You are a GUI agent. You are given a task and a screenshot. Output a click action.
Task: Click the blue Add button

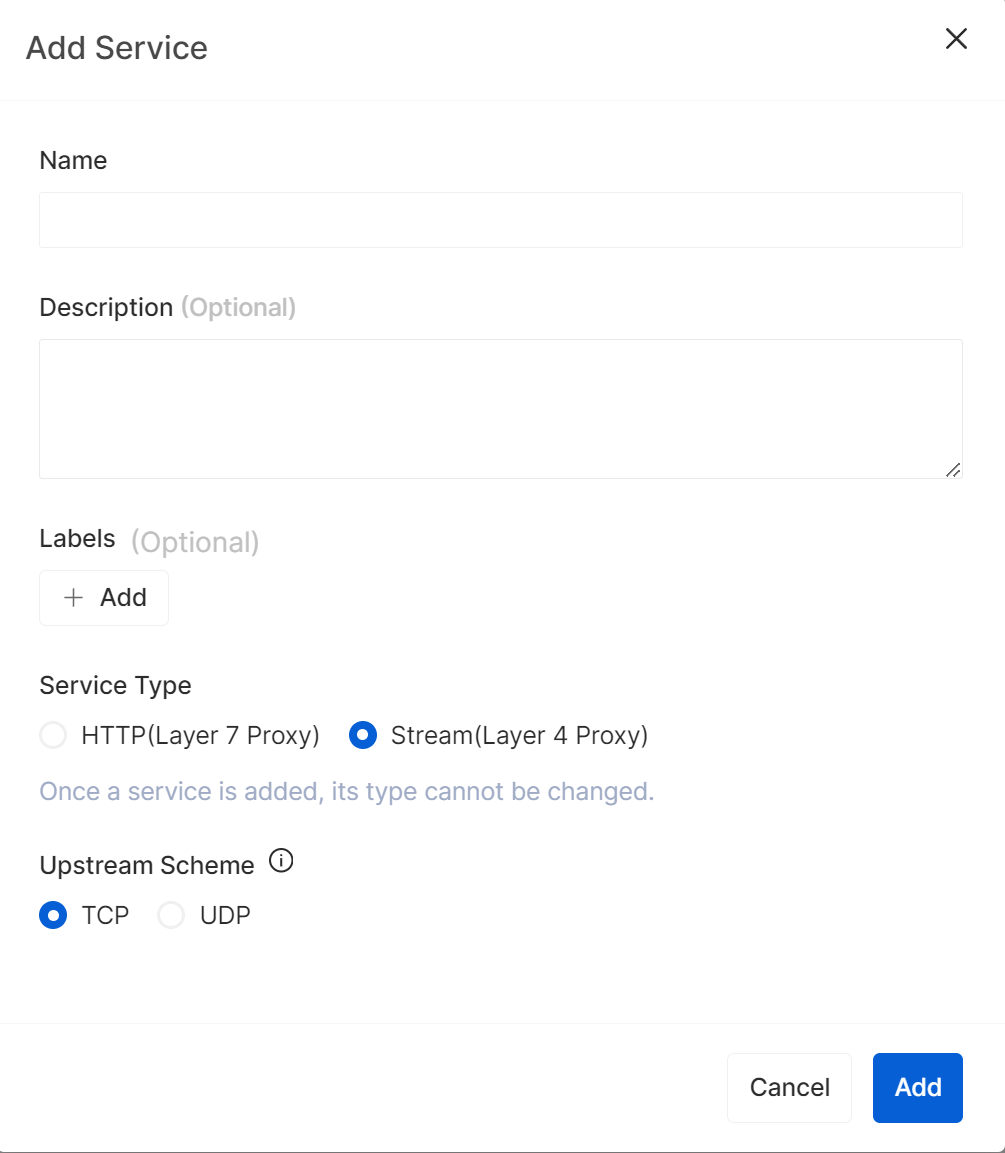[x=917, y=1087]
